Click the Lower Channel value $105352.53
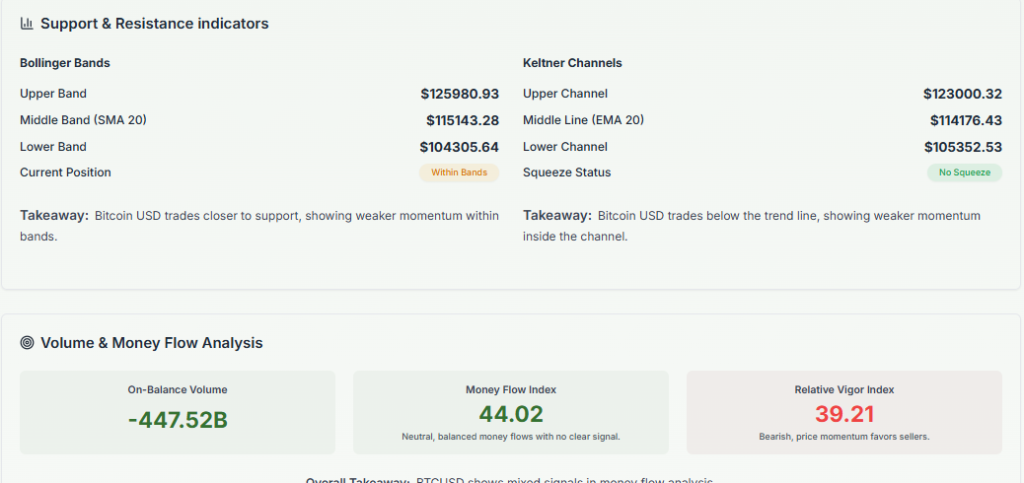 (963, 147)
